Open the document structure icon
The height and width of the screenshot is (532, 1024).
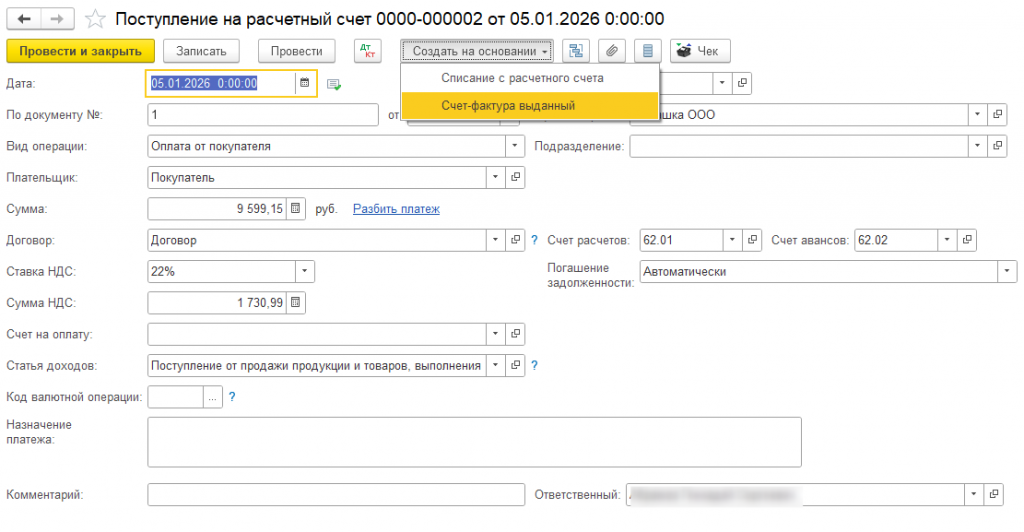pos(576,51)
